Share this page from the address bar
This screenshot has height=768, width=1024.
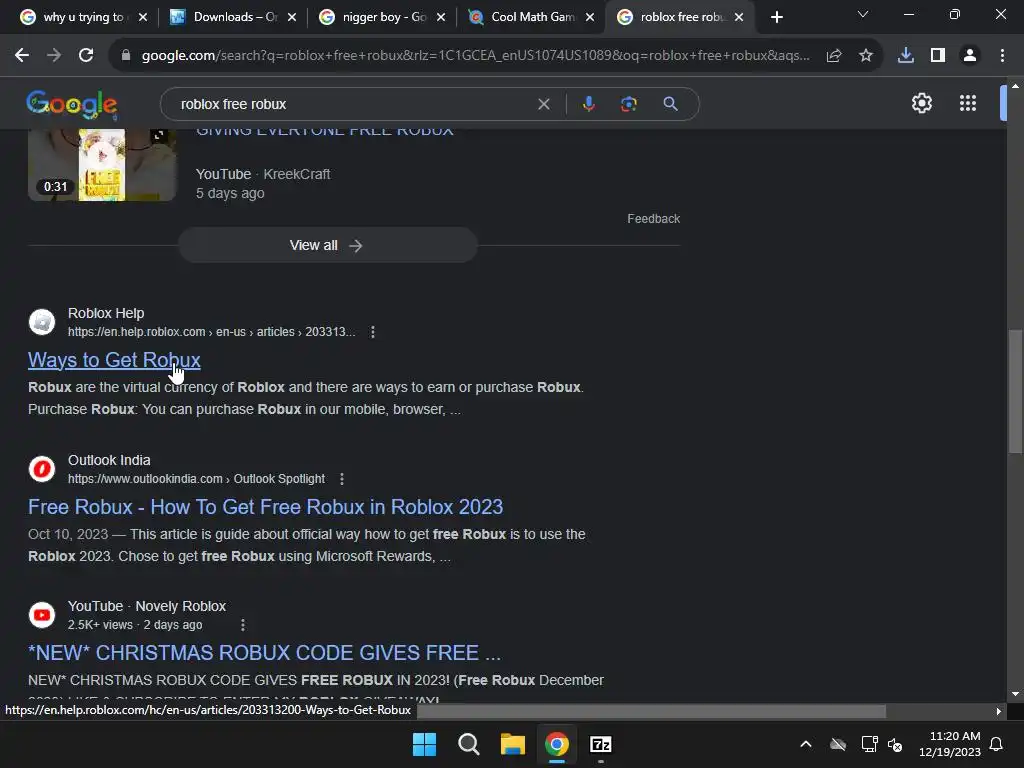click(x=834, y=56)
